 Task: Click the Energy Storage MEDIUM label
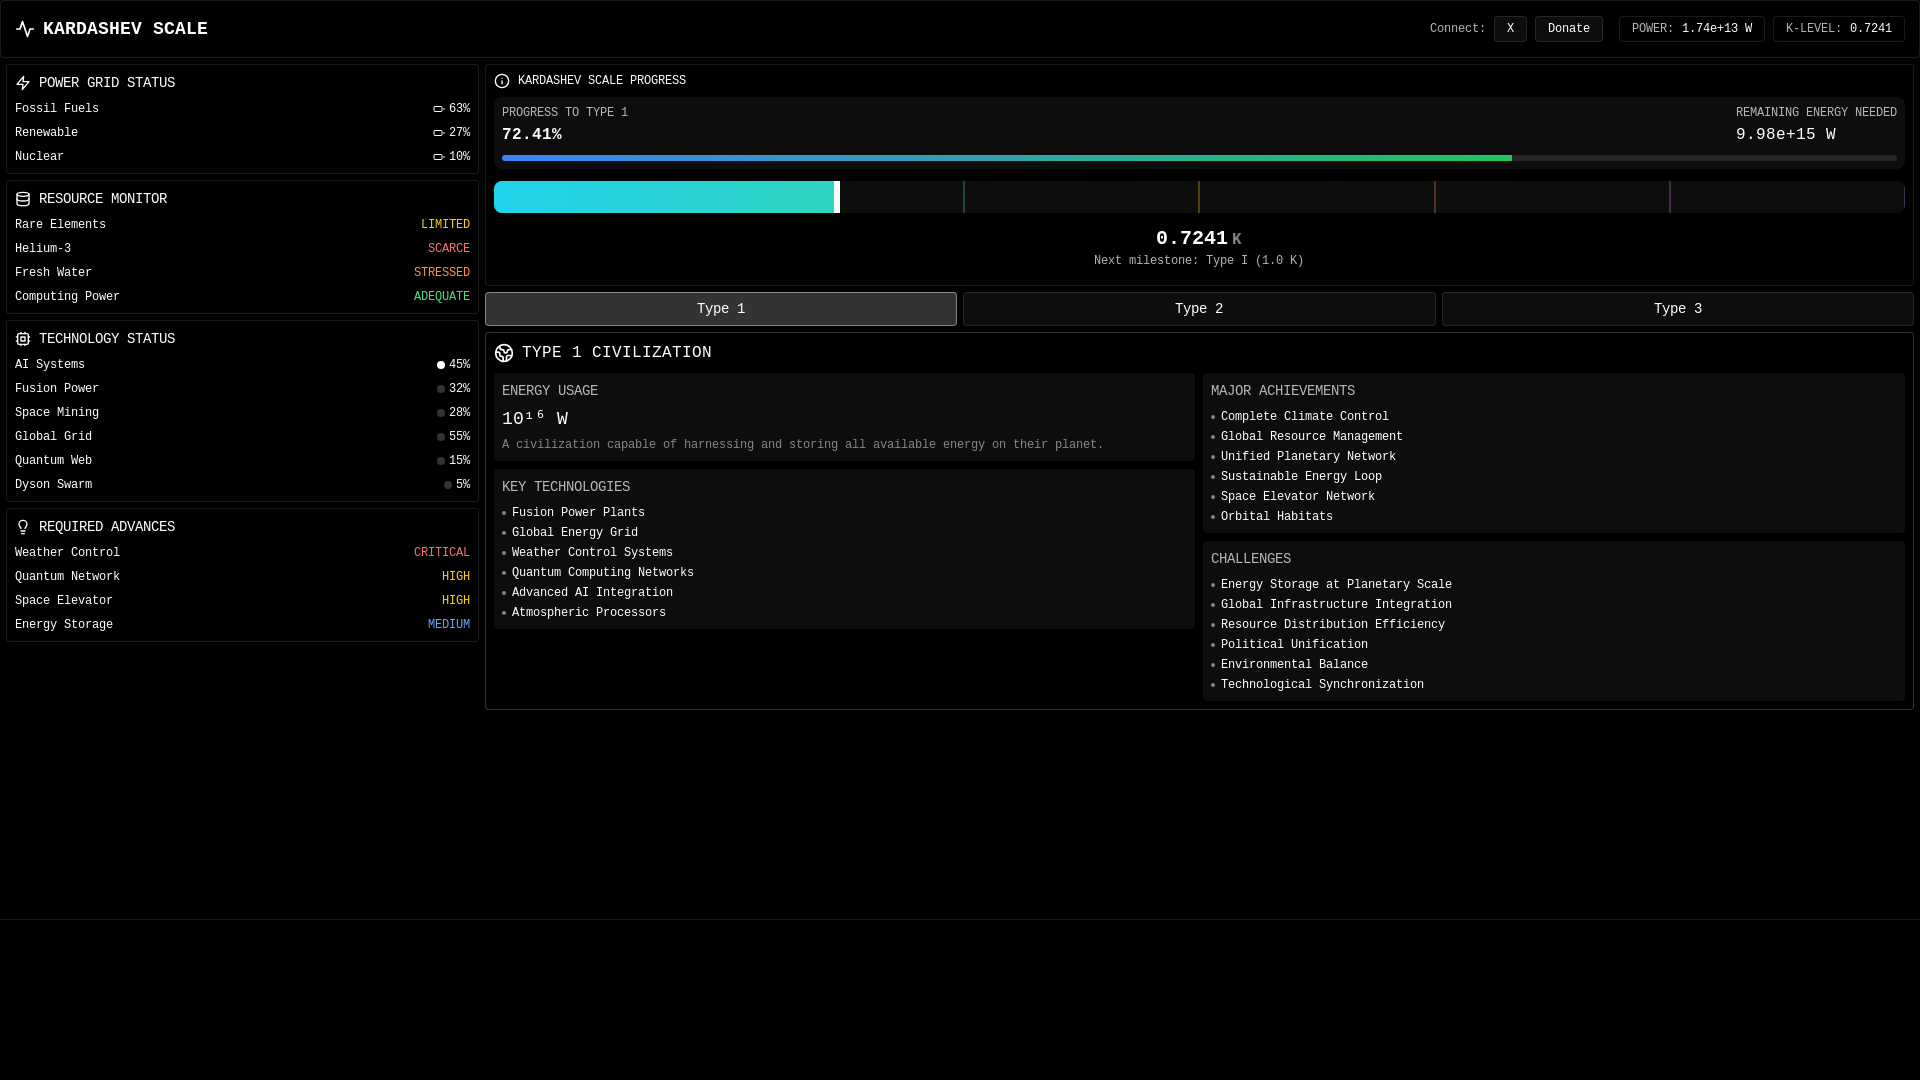point(449,625)
